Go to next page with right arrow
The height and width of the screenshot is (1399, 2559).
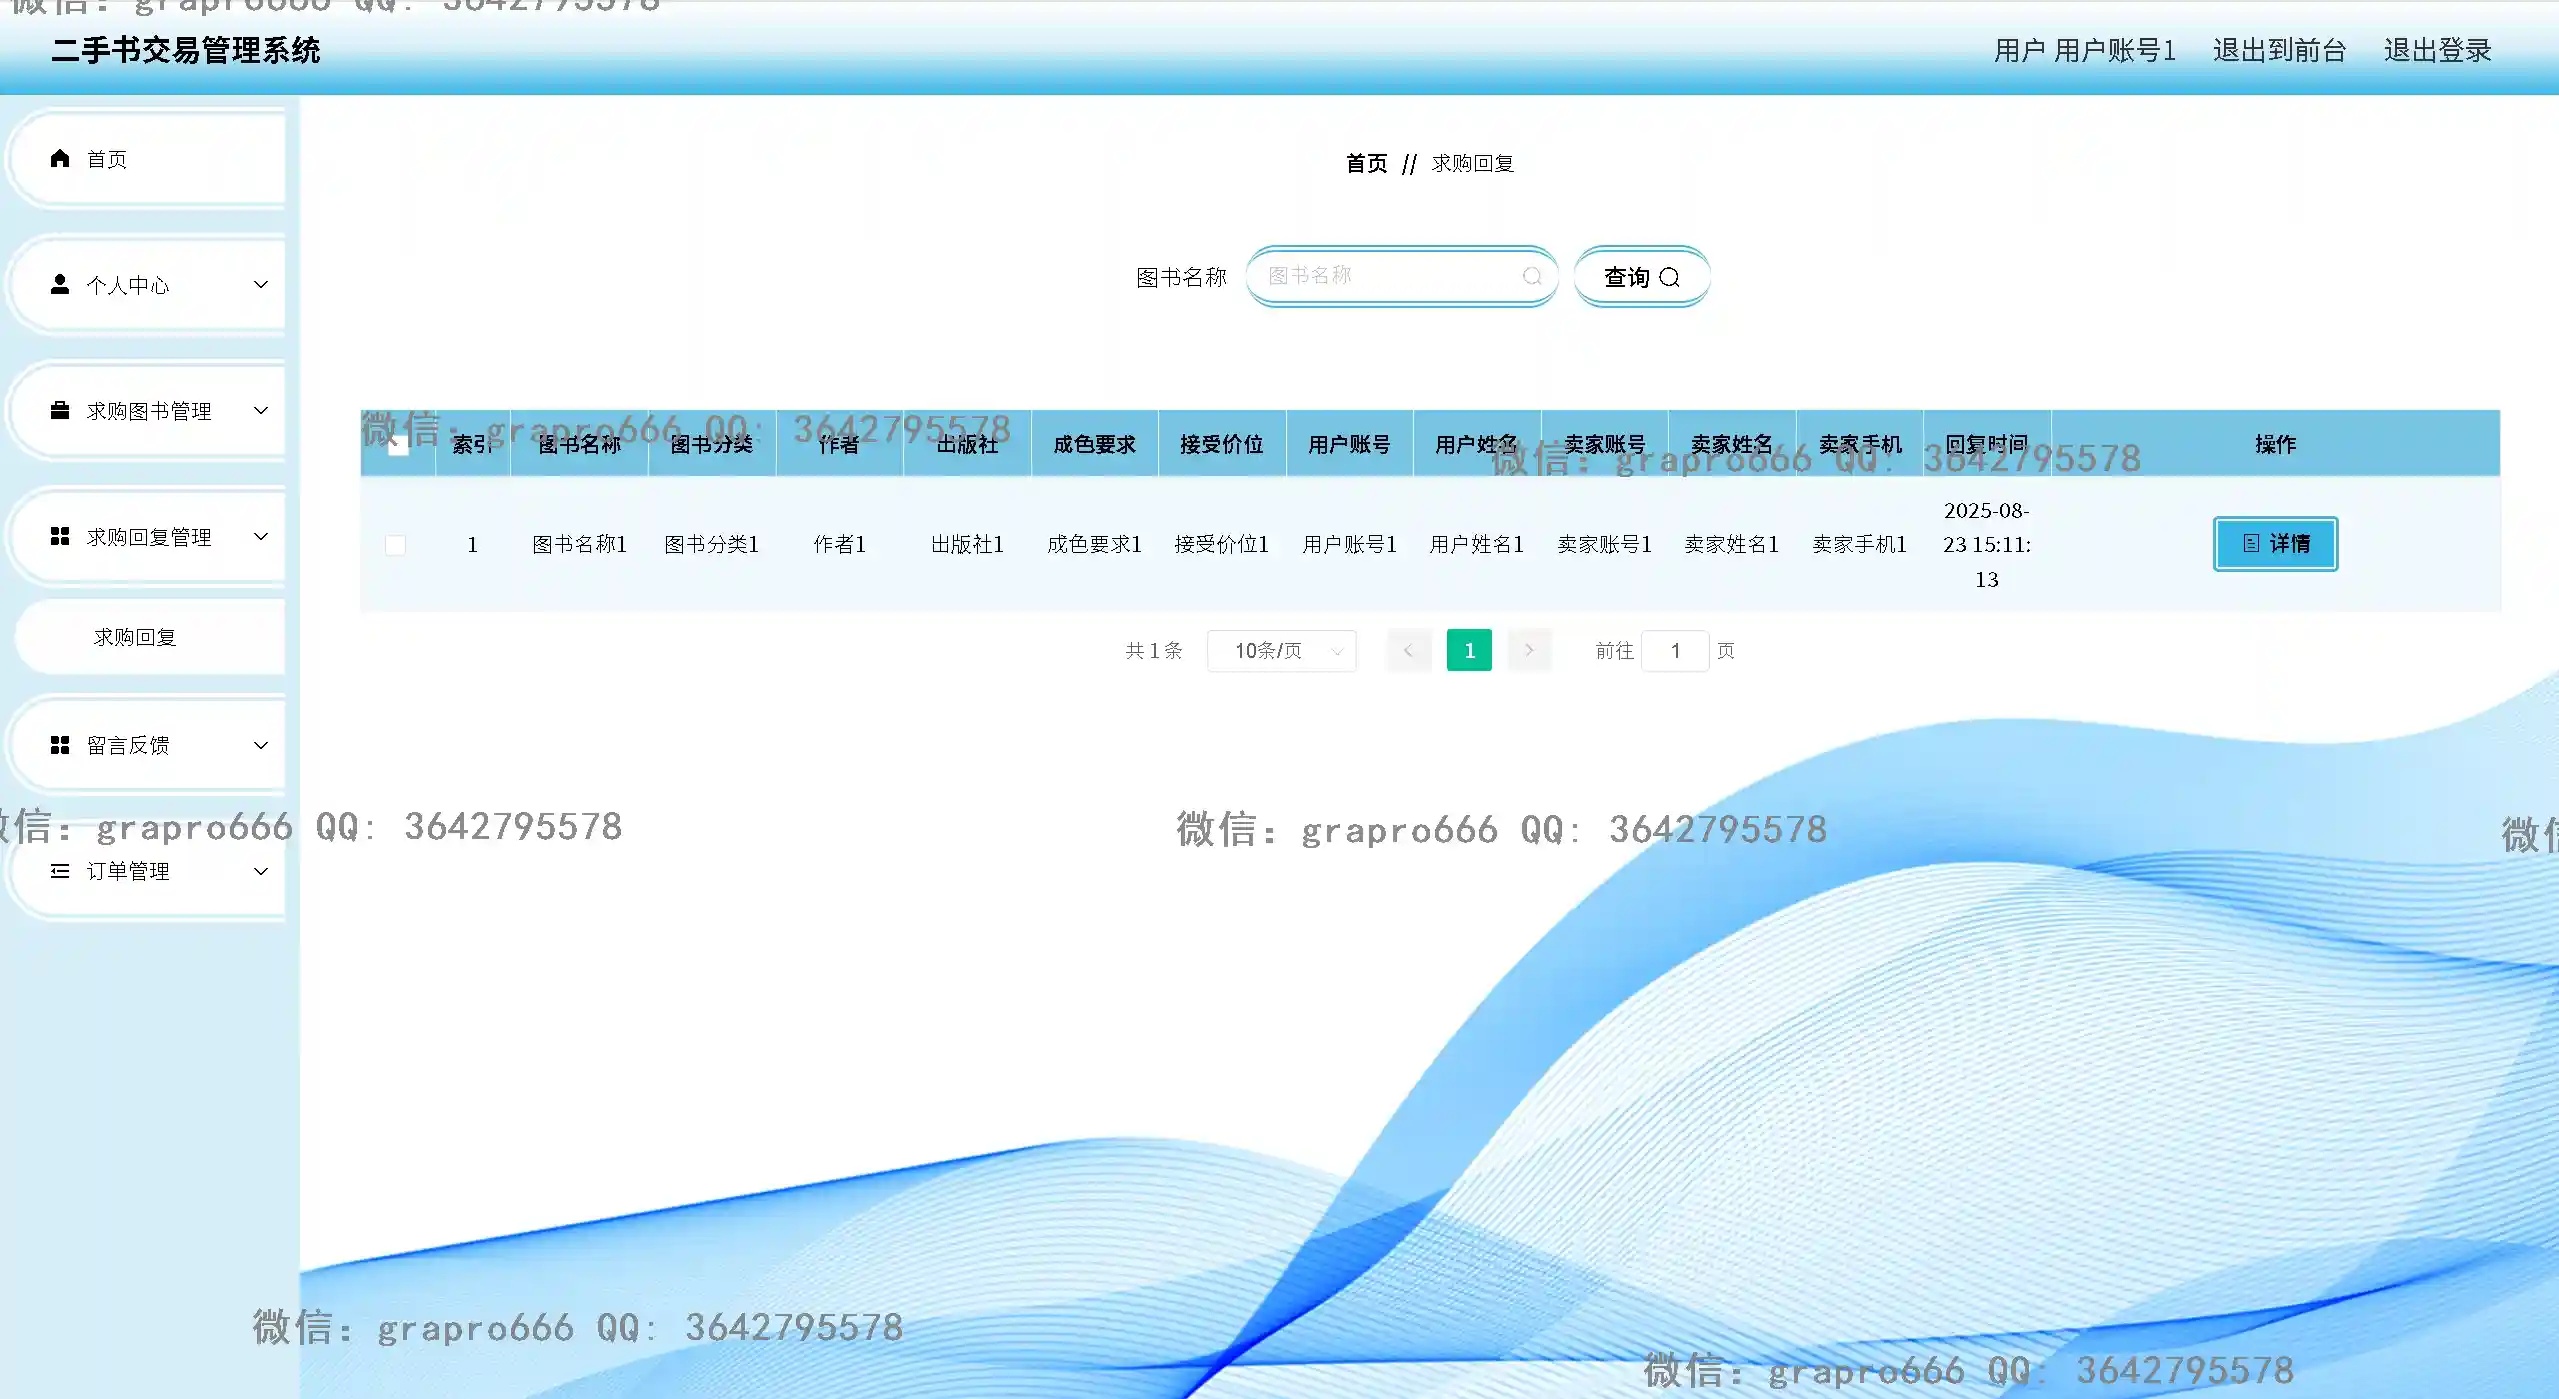1529,651
